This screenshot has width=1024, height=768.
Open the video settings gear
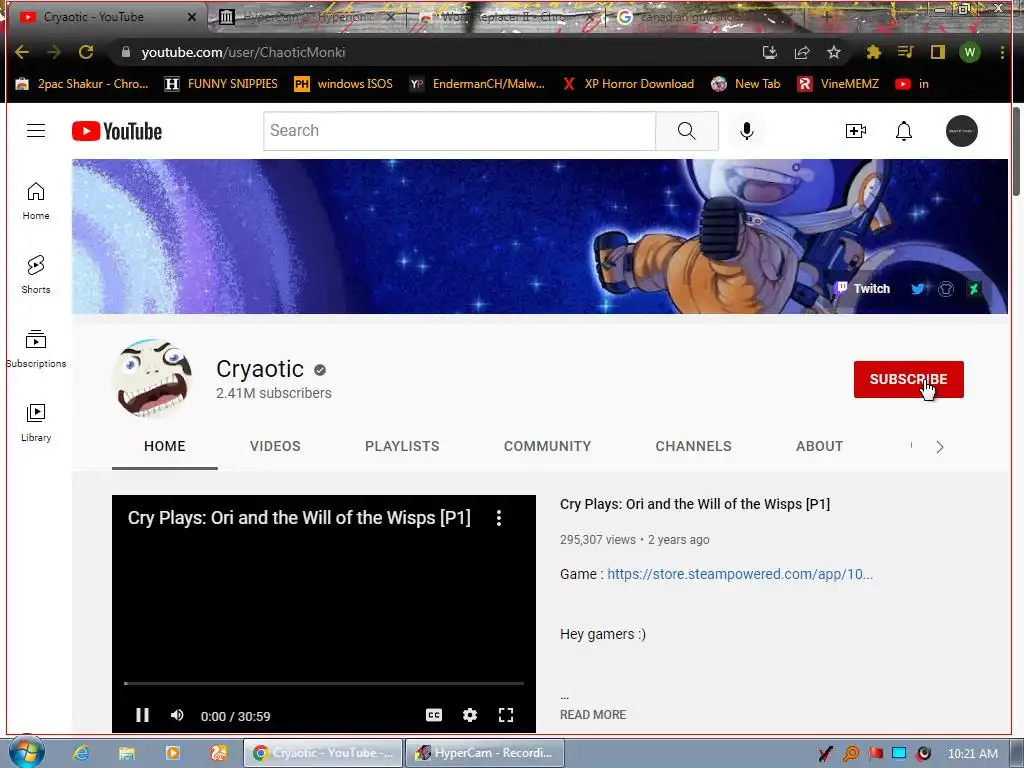click(x=470, y=715)
